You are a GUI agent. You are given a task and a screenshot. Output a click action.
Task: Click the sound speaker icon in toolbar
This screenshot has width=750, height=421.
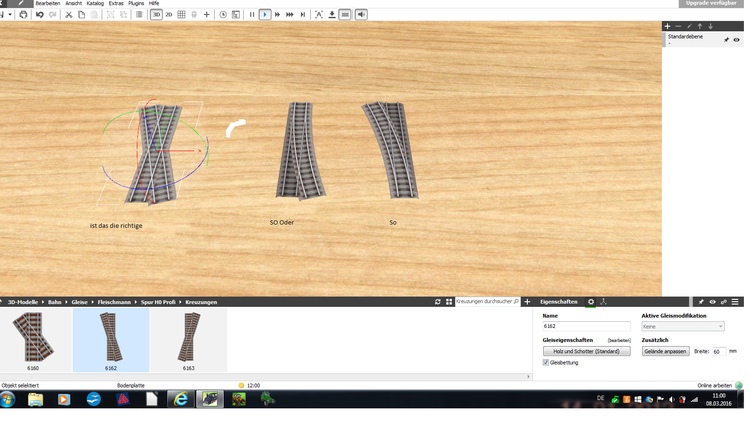360,15
